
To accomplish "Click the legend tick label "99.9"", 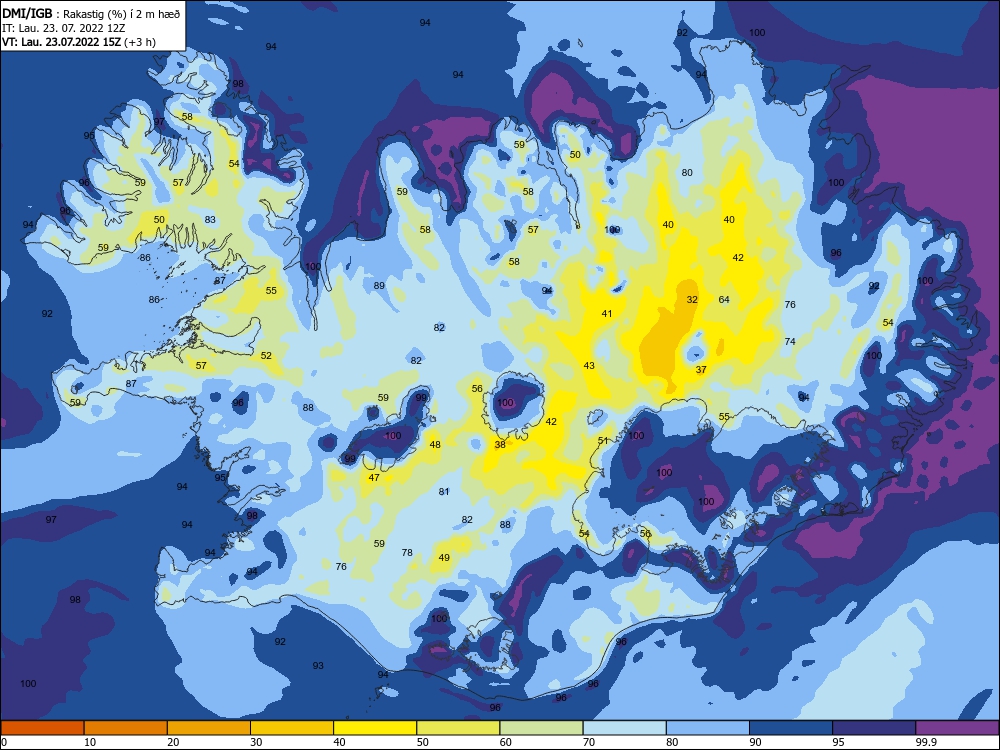I will (x=925, y=742).
